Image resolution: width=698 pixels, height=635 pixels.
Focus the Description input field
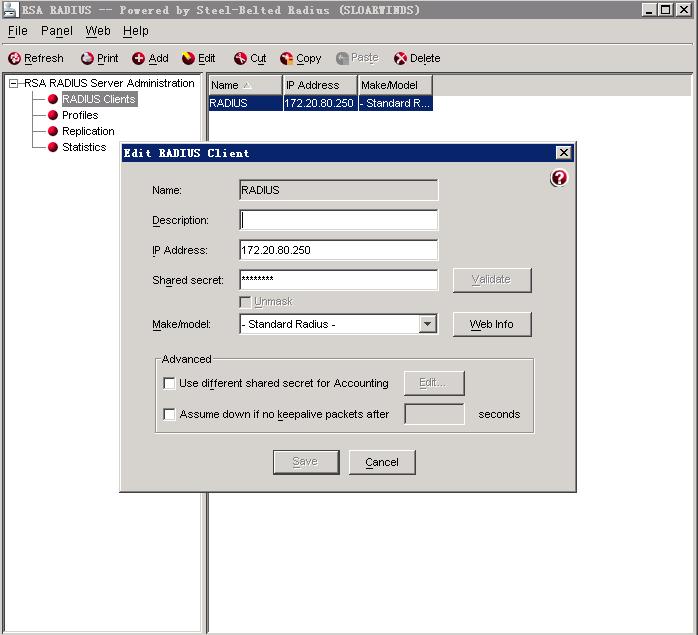[339, 220]
